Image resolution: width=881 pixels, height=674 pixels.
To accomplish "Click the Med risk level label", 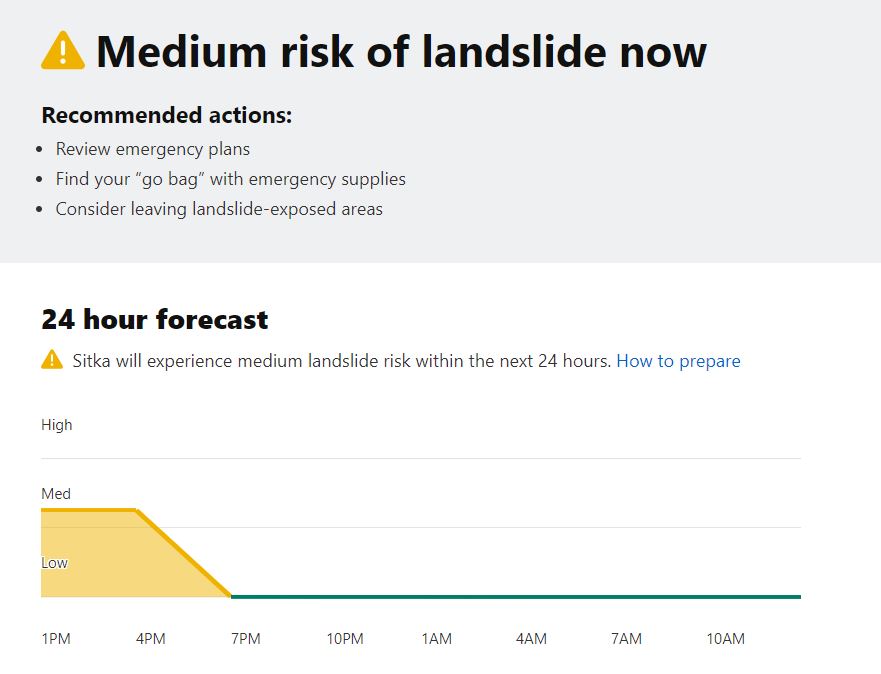I will [56, 494].
